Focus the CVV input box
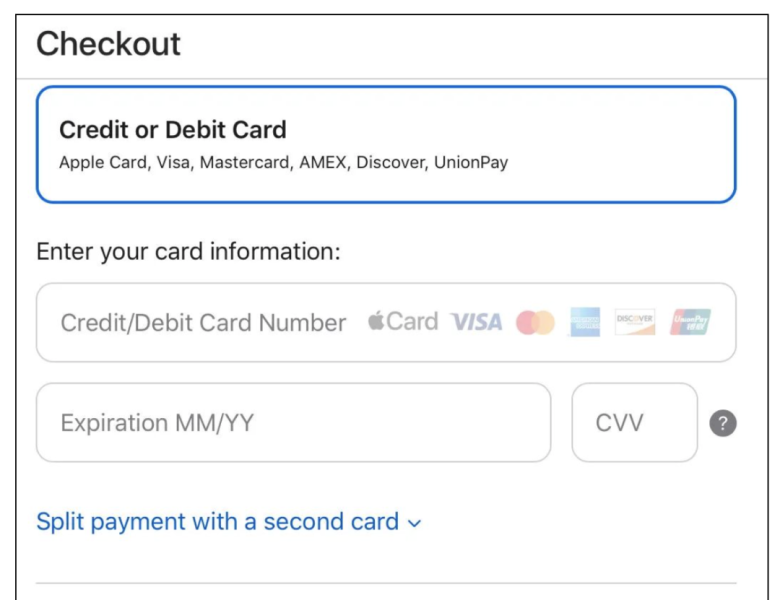780x600 pixels. pyautogui.click(x=635, y=422)
